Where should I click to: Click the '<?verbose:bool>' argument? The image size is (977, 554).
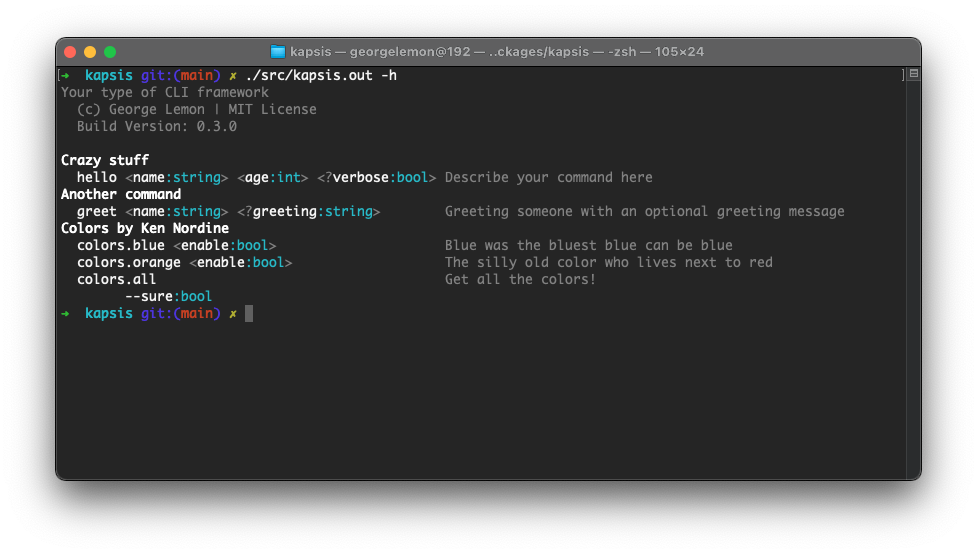click(x=377, y=178)
